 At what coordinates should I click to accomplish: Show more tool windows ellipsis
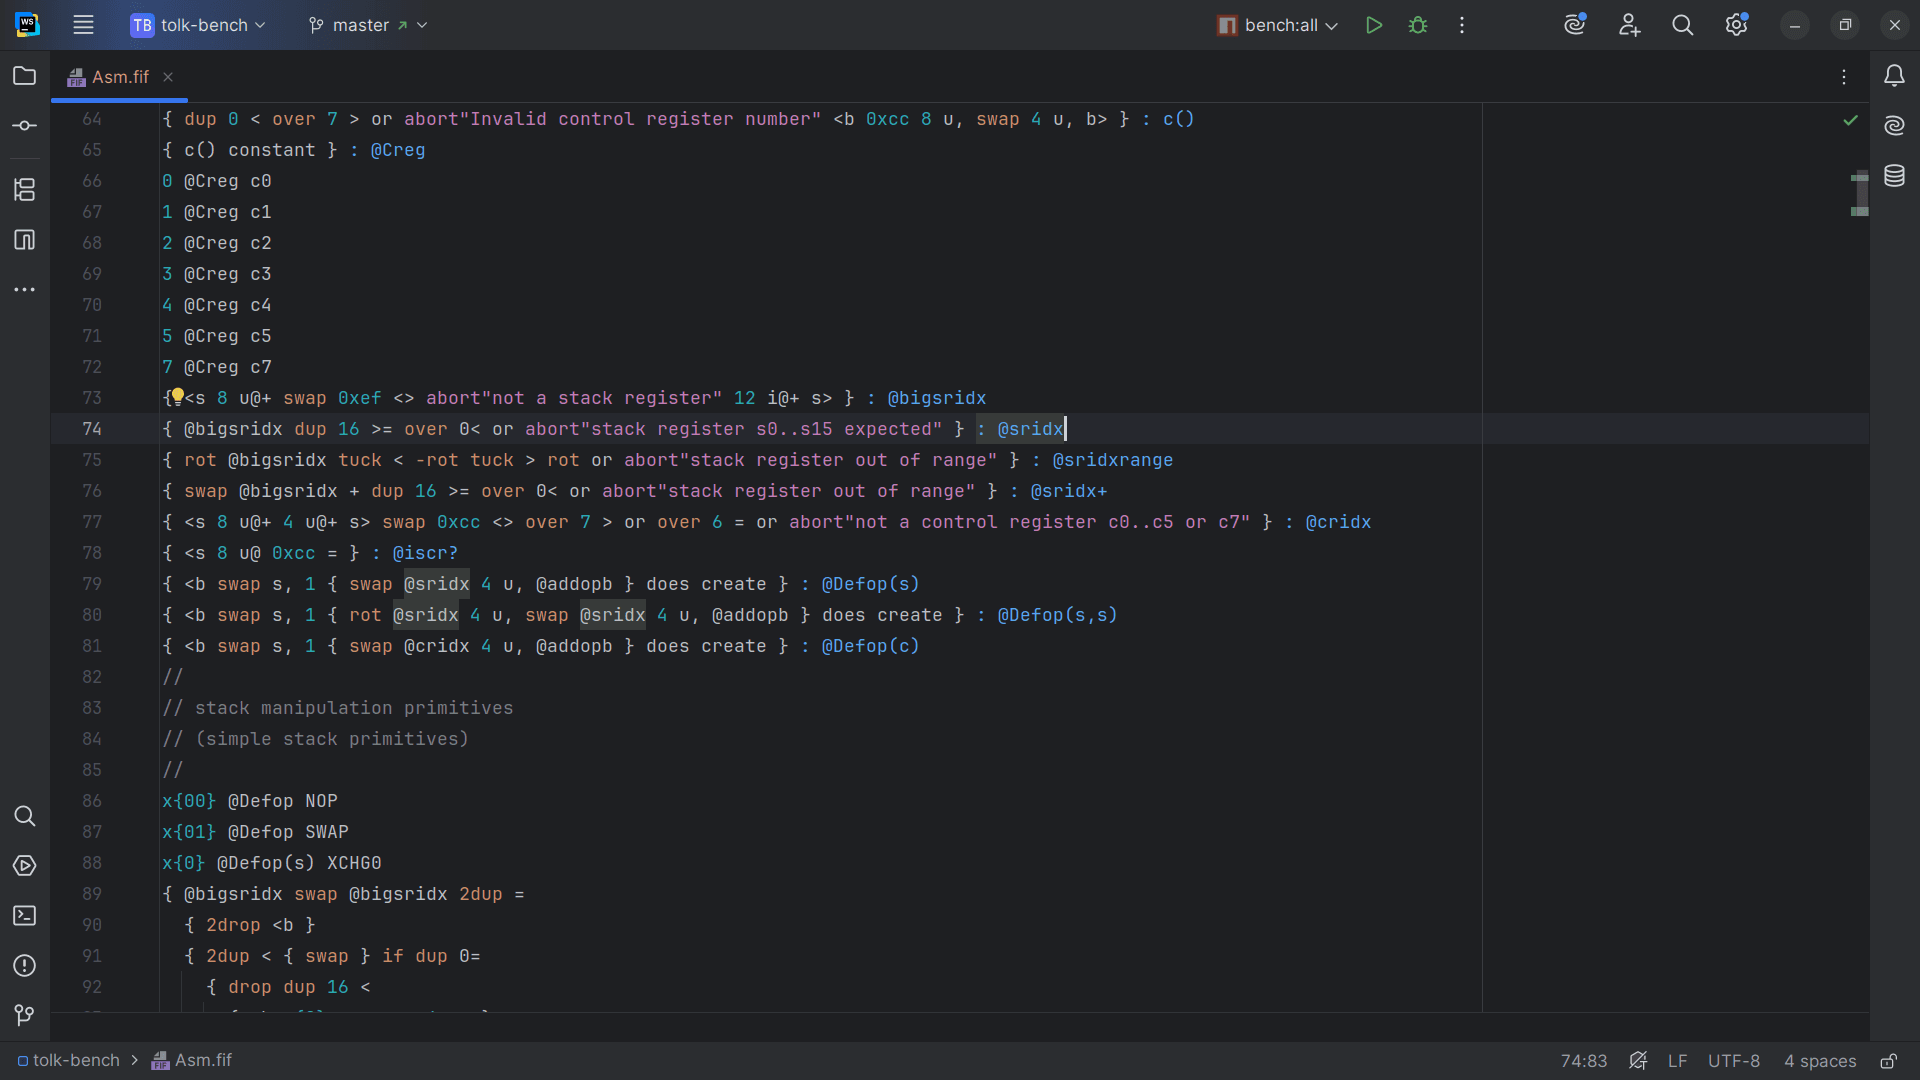click(x=25, y=290)
